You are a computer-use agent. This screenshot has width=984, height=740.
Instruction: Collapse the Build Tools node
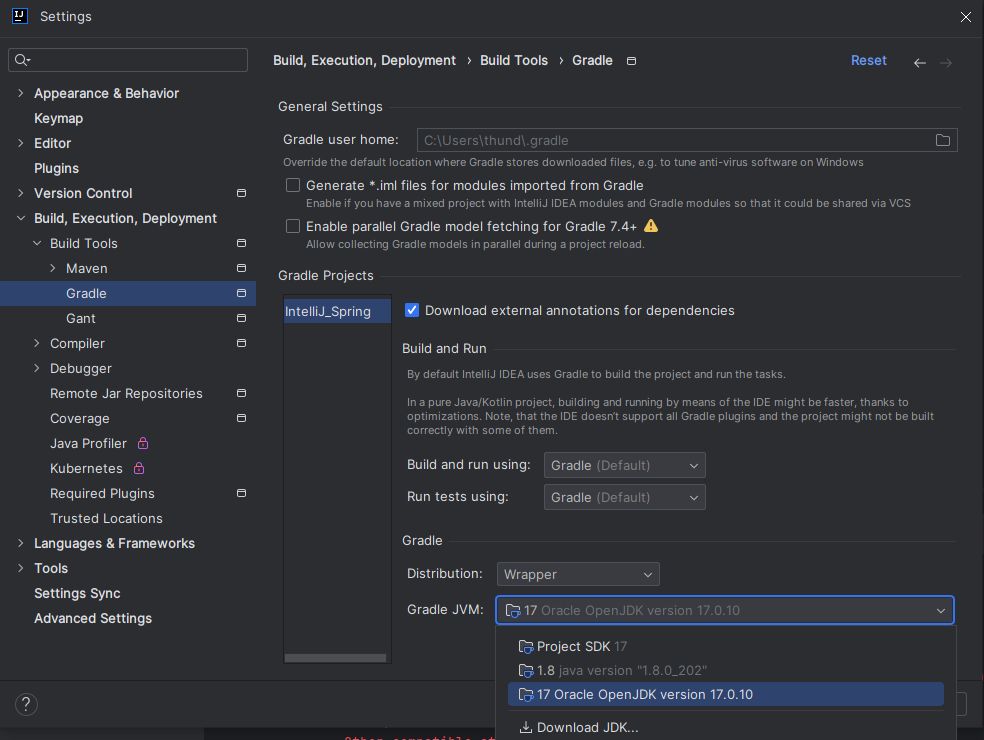coord(37,243)
